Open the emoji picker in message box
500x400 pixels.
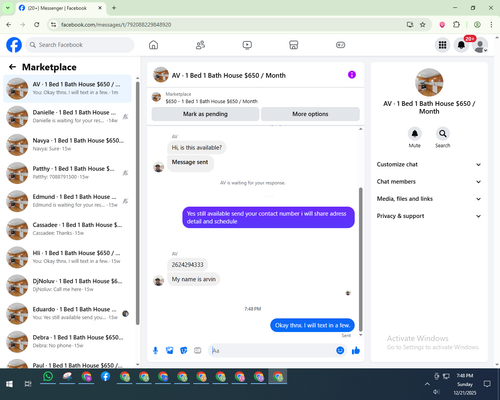[x=340, y=350]
